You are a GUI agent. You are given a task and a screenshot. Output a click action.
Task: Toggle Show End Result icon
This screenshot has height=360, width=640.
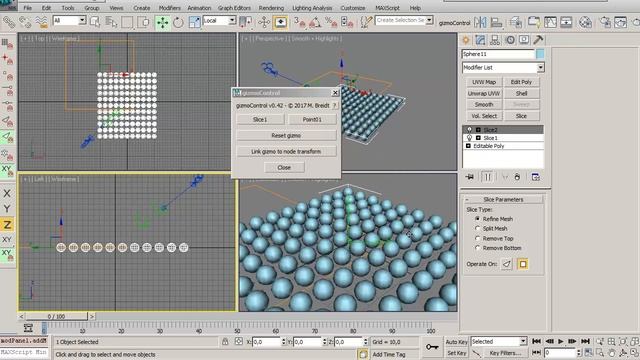coord(487,177)
